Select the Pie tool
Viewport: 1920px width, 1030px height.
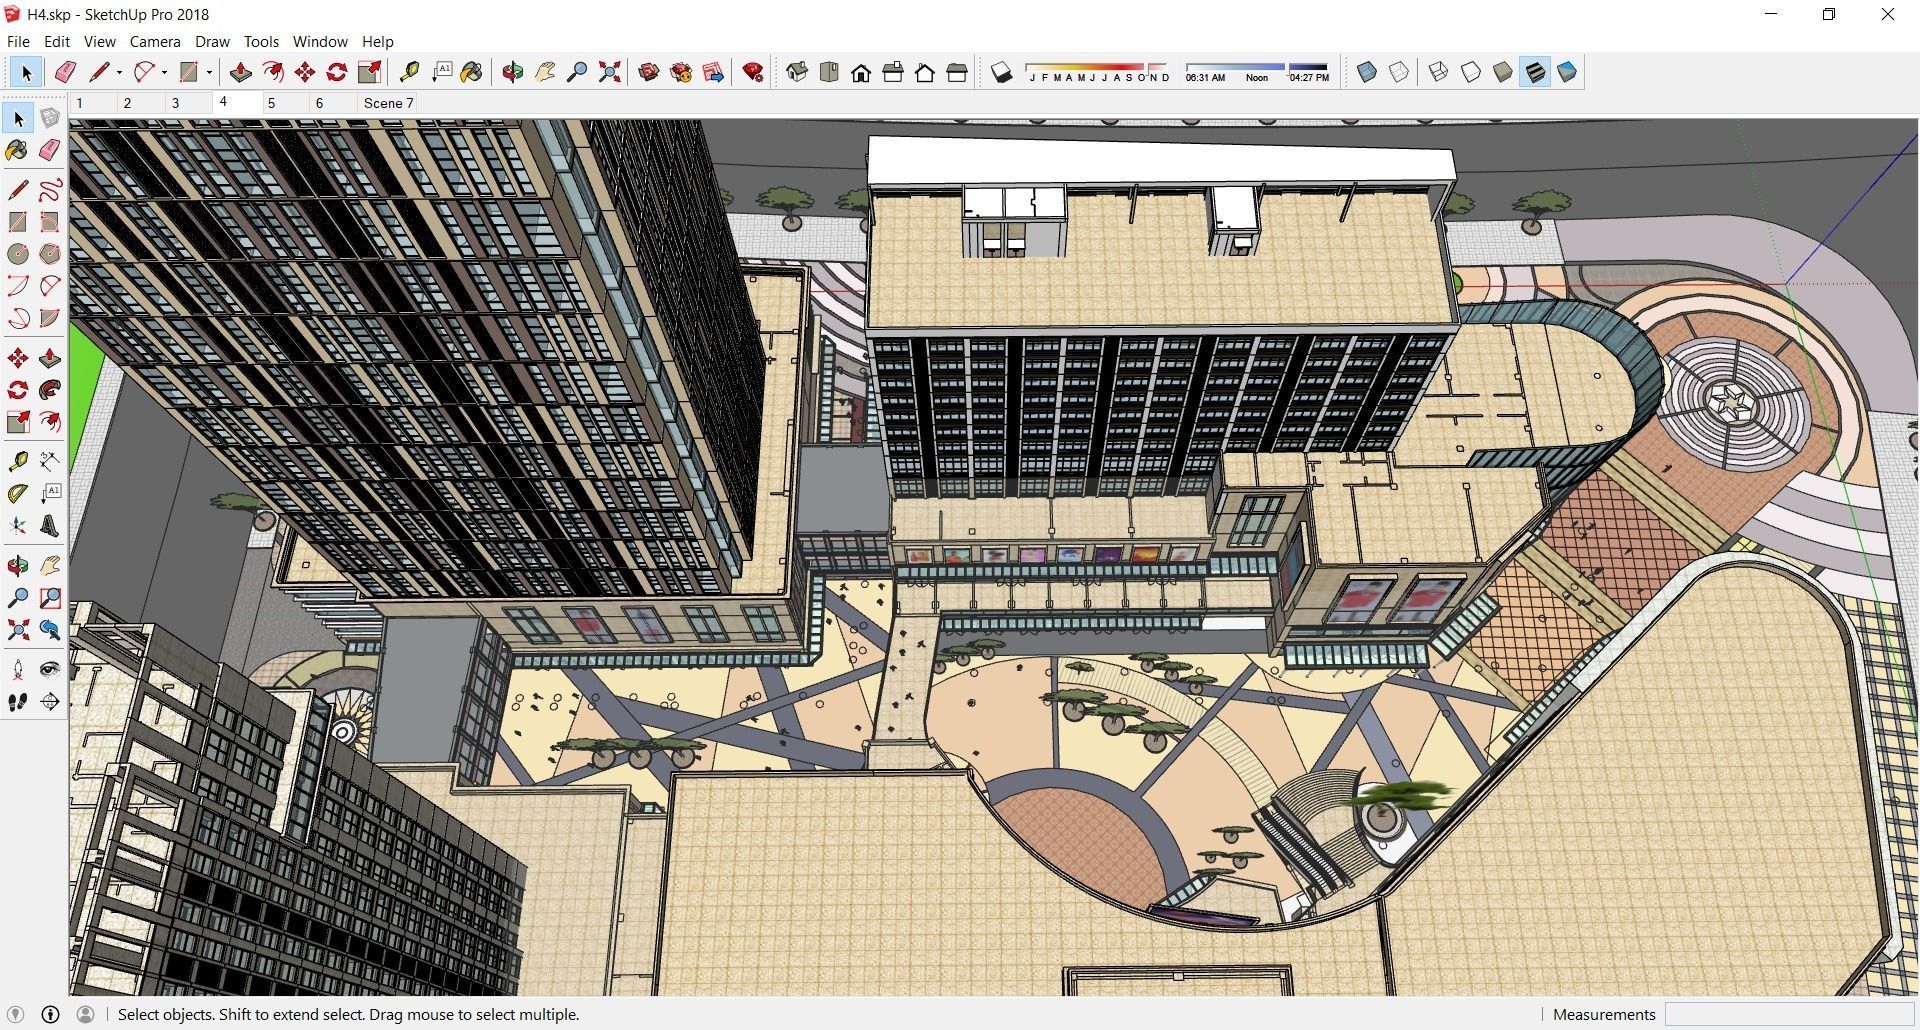[49, 318]
